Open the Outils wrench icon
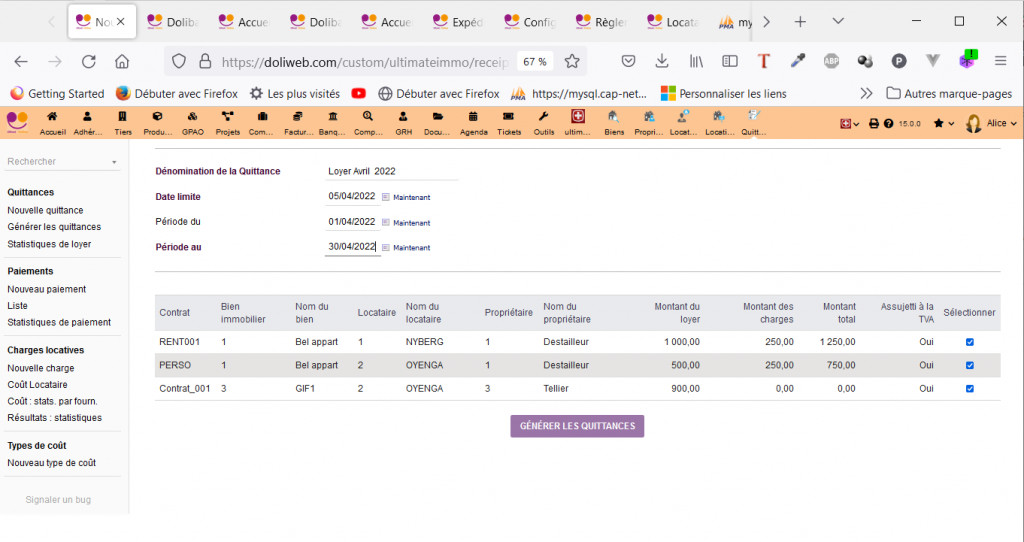Image resolution: width=1024 pixels, height=542 pixels. click(x=544, y=118)
